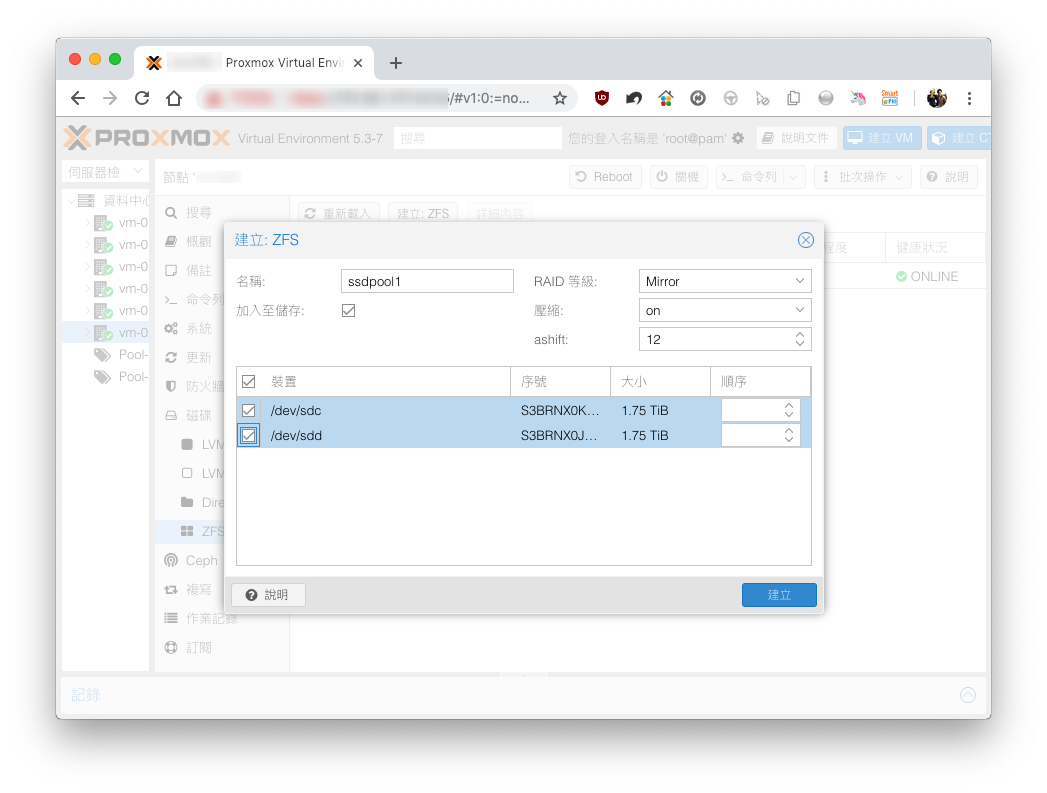Open the Summary item in node menu

click(198, 242)
